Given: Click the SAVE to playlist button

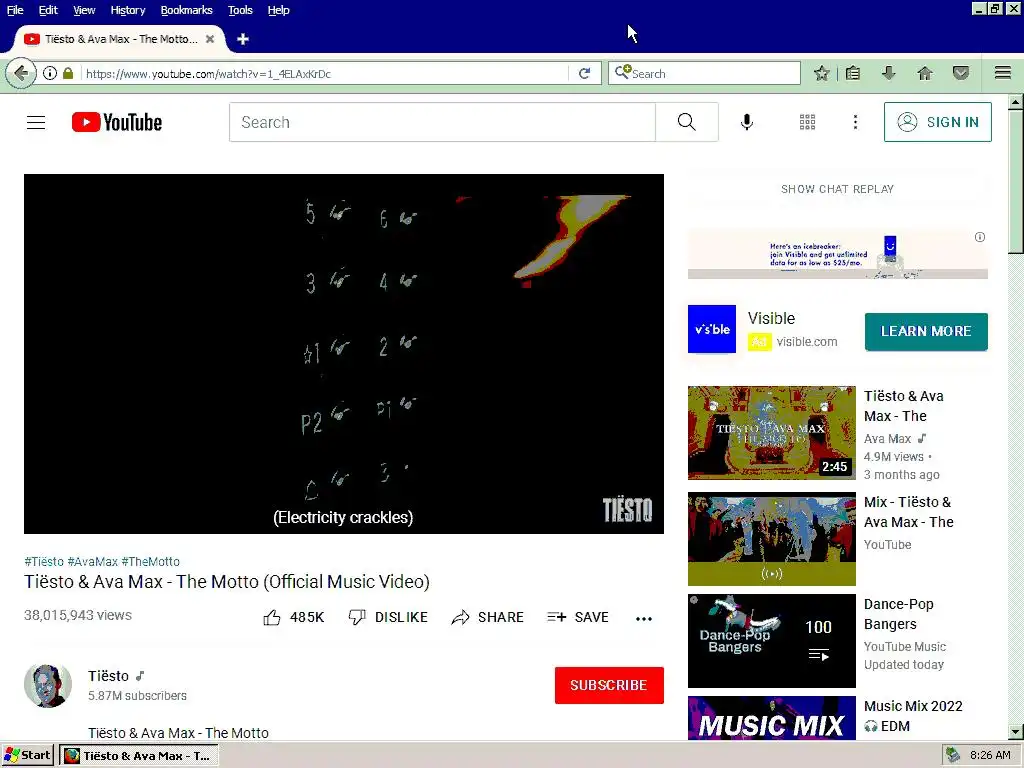Looking at the screenshot, I should tap(578, 617).
